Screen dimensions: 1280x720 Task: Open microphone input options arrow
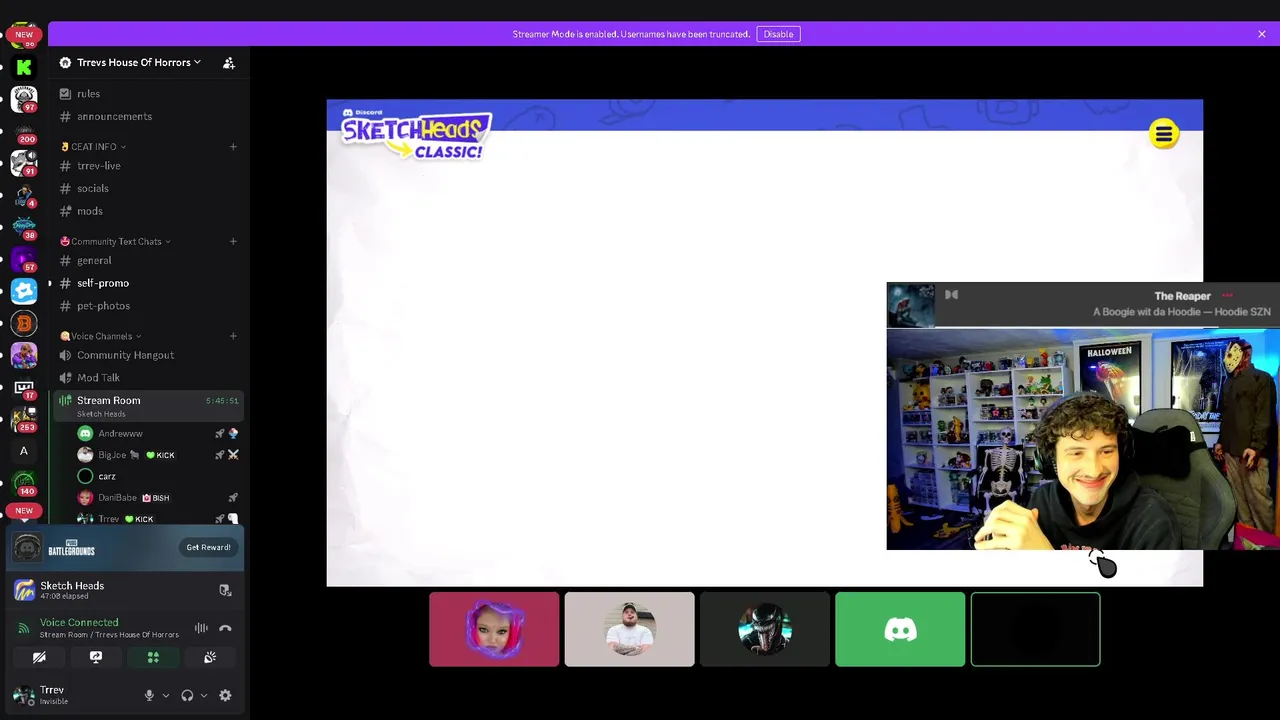165,696
